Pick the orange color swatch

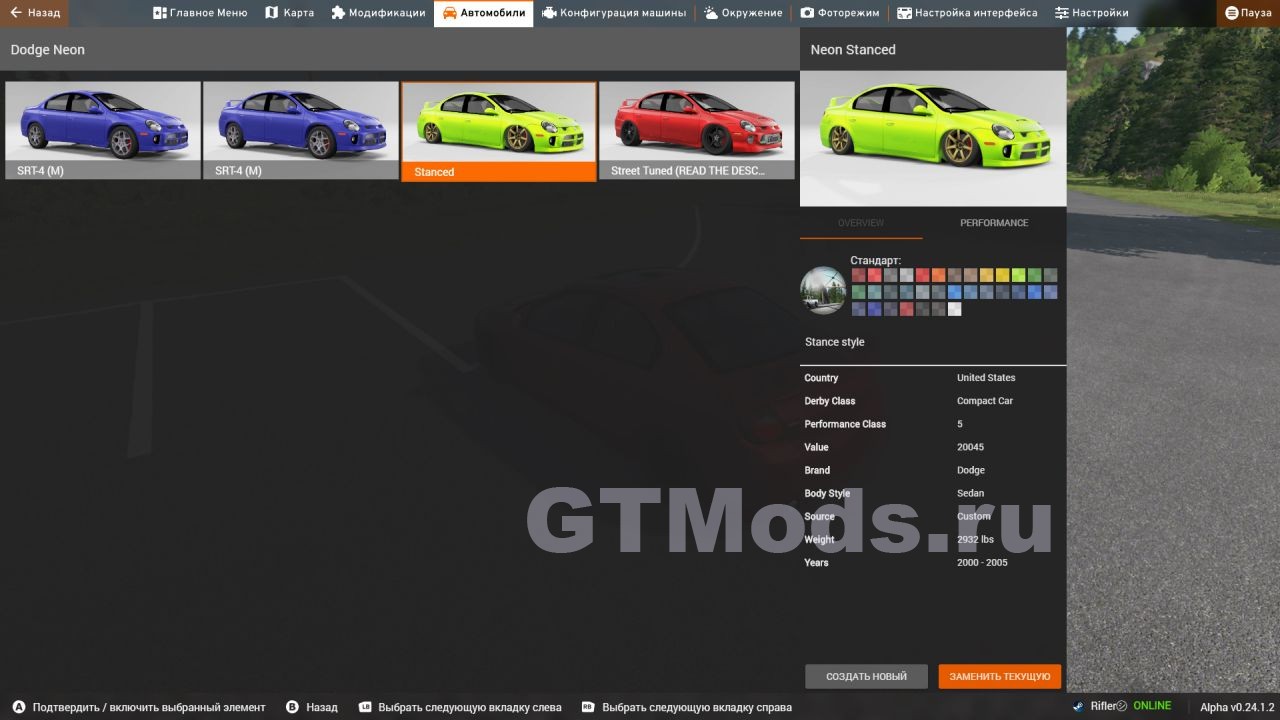pos(938,275)
